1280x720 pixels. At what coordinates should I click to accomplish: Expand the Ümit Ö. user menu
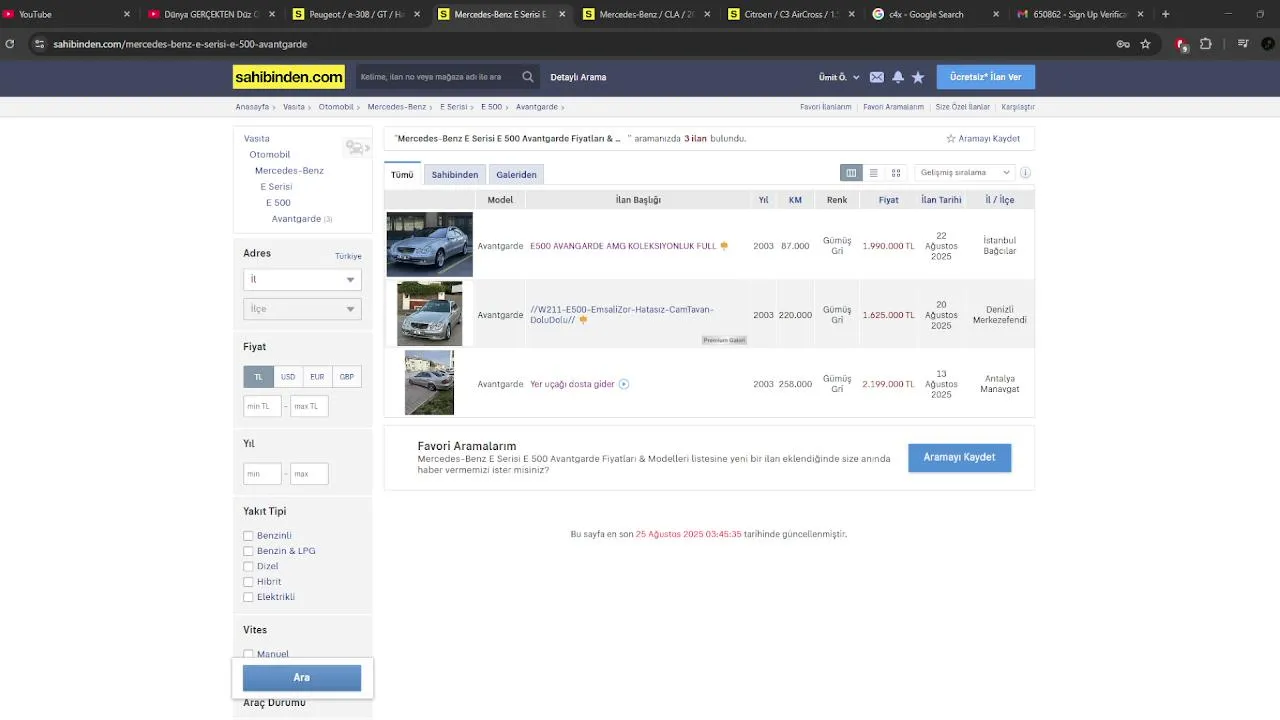pyautogui.click(x=838, y=77)
